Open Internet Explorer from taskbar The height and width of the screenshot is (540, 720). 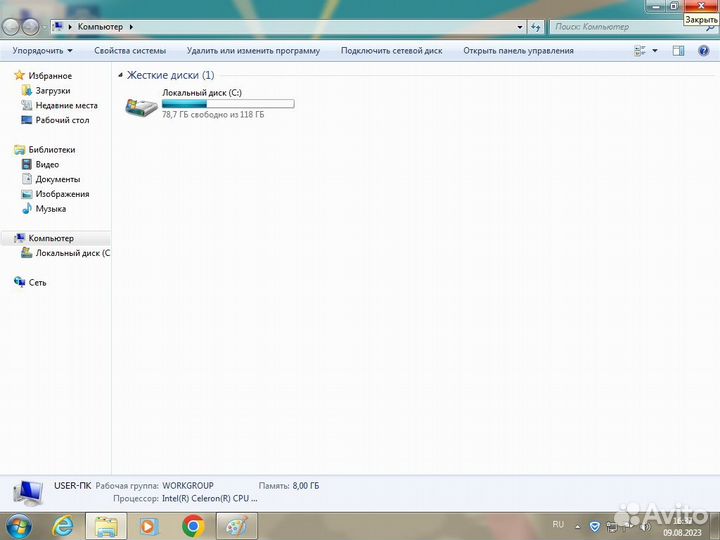[63, 525]
